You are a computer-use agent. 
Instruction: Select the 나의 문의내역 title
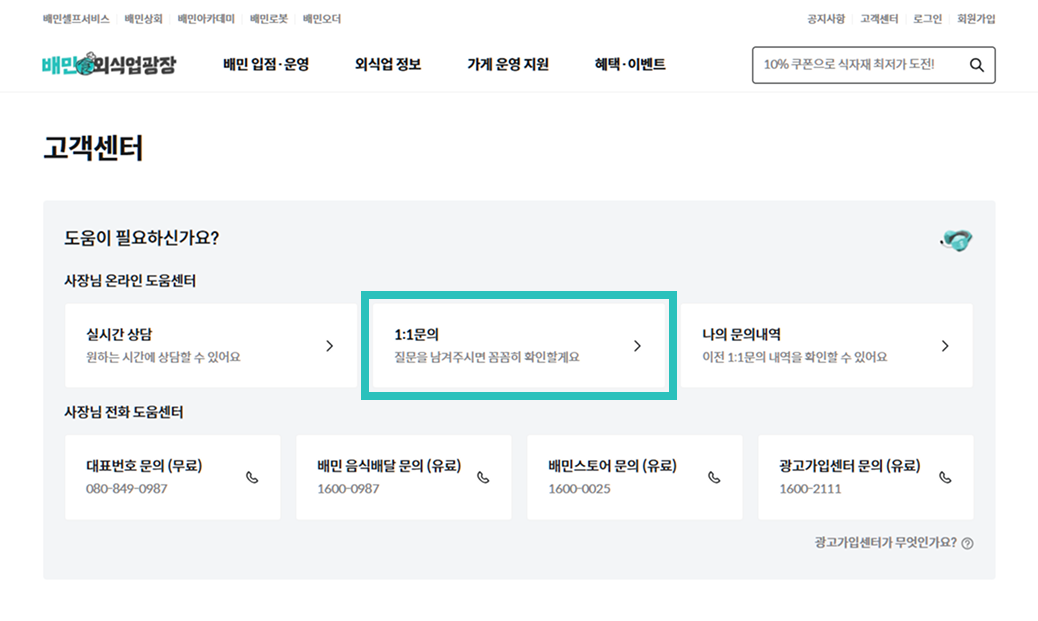point(741,334)
